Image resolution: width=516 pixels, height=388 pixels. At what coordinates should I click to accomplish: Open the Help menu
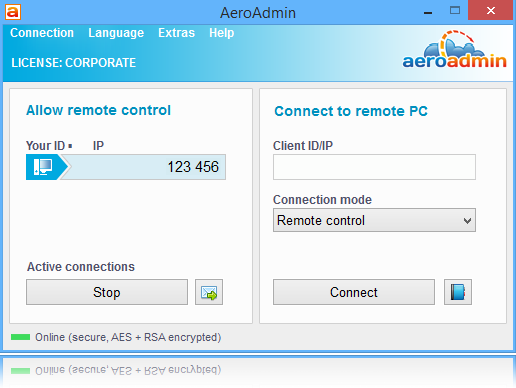click(222, 33)
